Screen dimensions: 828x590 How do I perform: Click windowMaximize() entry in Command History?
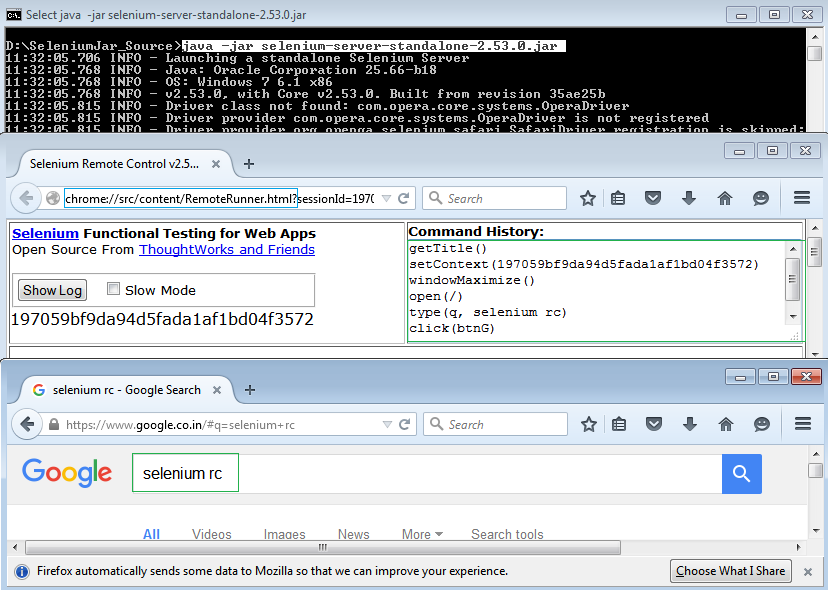pos(472,280)
